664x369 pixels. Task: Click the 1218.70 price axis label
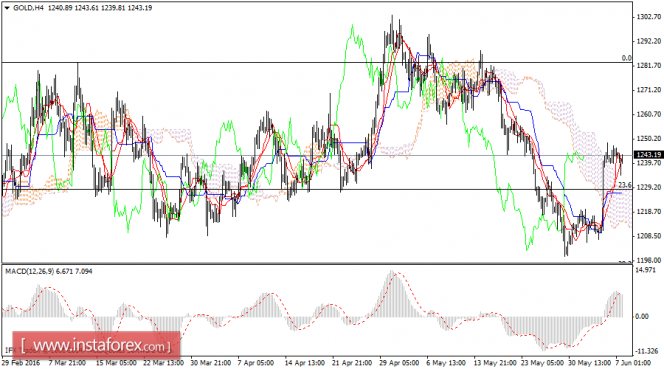coord(648,211)
